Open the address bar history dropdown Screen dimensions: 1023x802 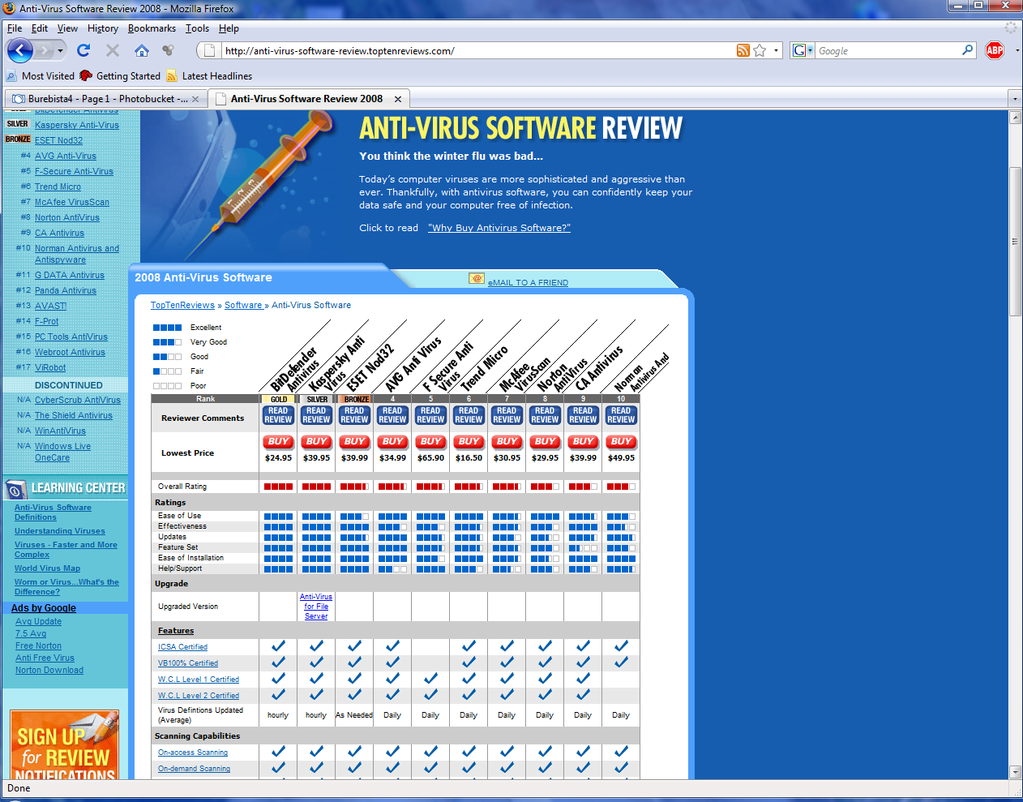tap(776, 50)
